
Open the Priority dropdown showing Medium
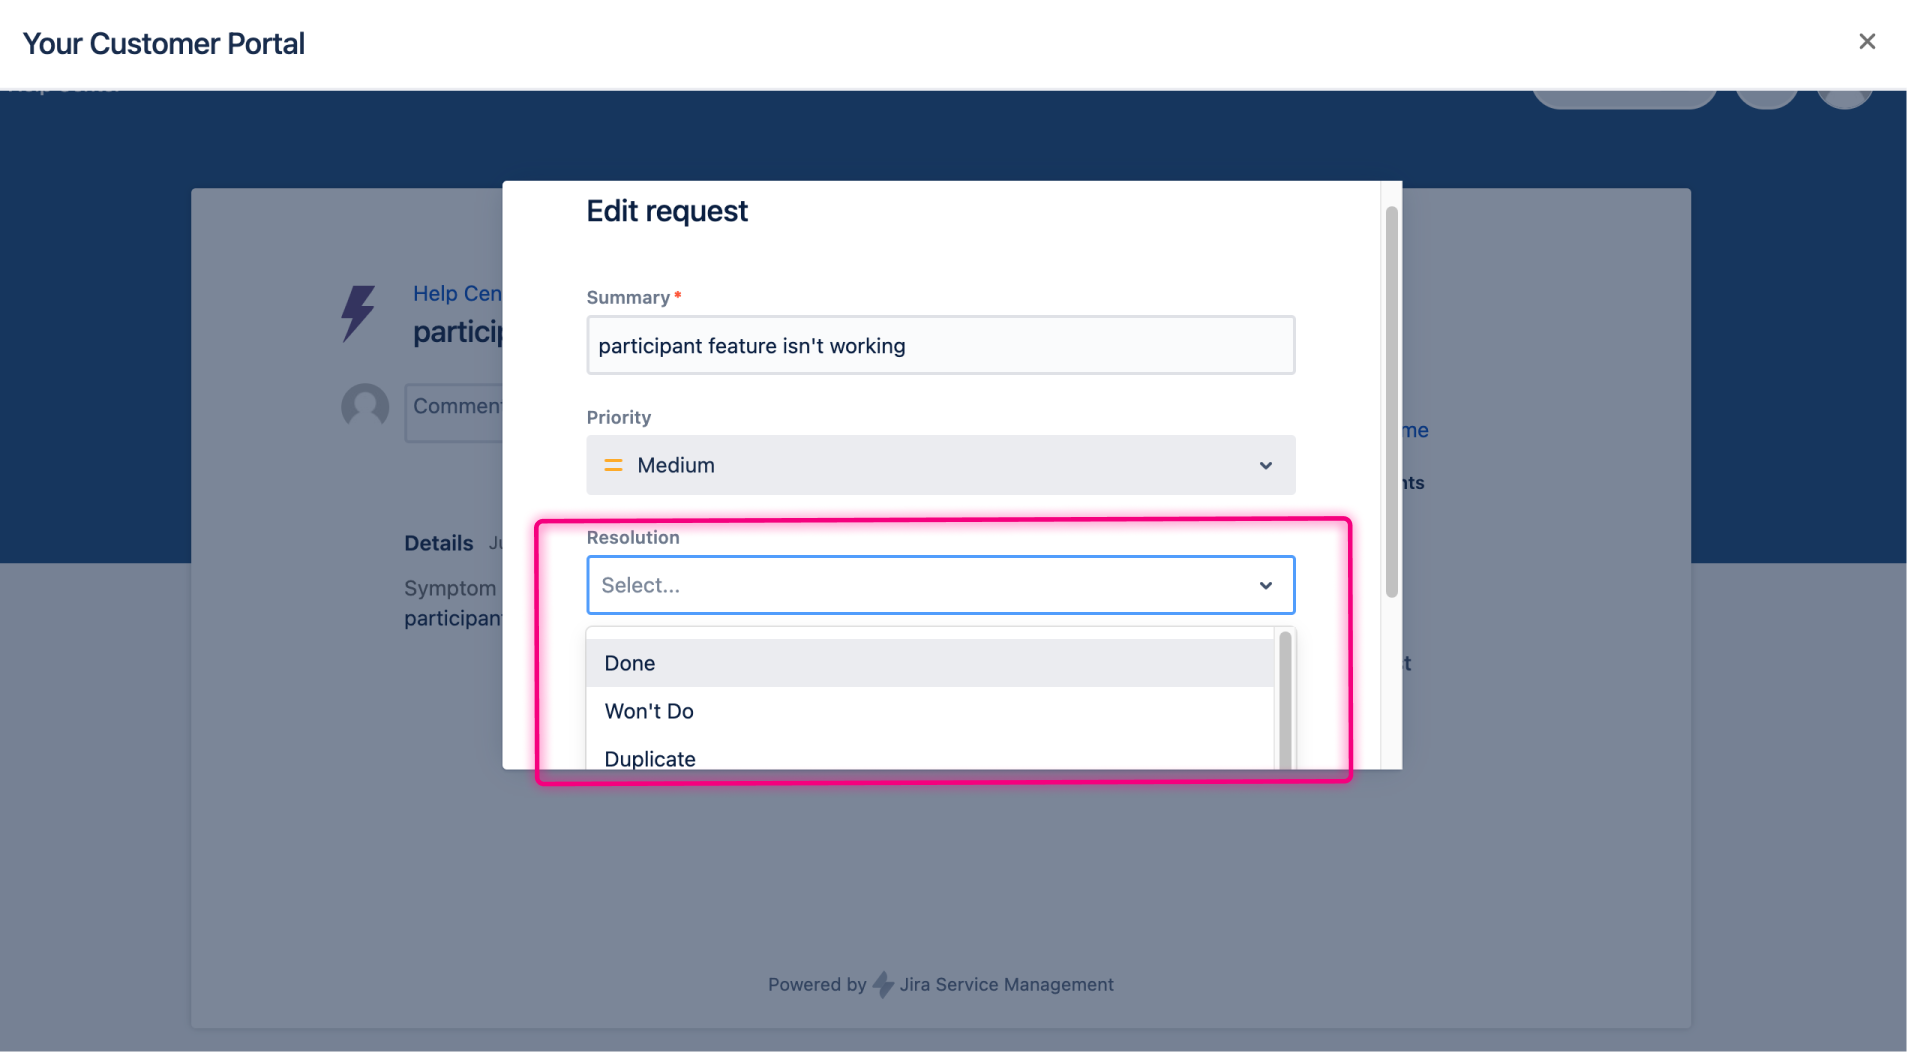tap(940, 465)
